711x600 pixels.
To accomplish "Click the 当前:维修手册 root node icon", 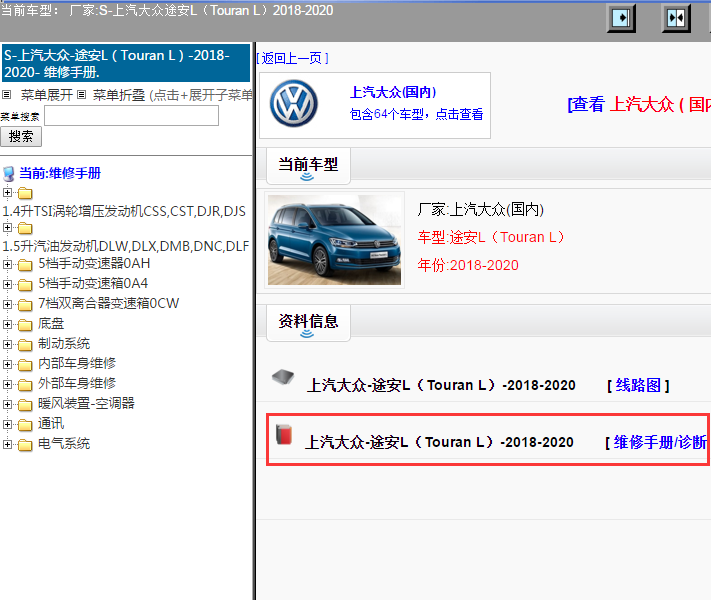I will pyautogui.click(x=9, y=174).
